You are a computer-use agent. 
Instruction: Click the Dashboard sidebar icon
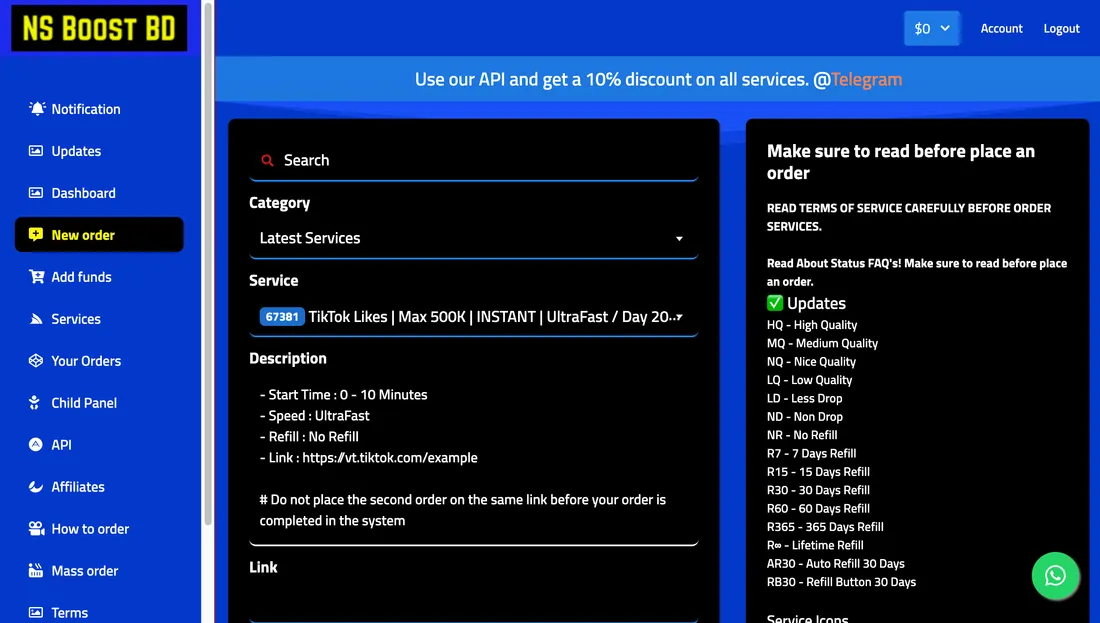(x=36, y=193)
